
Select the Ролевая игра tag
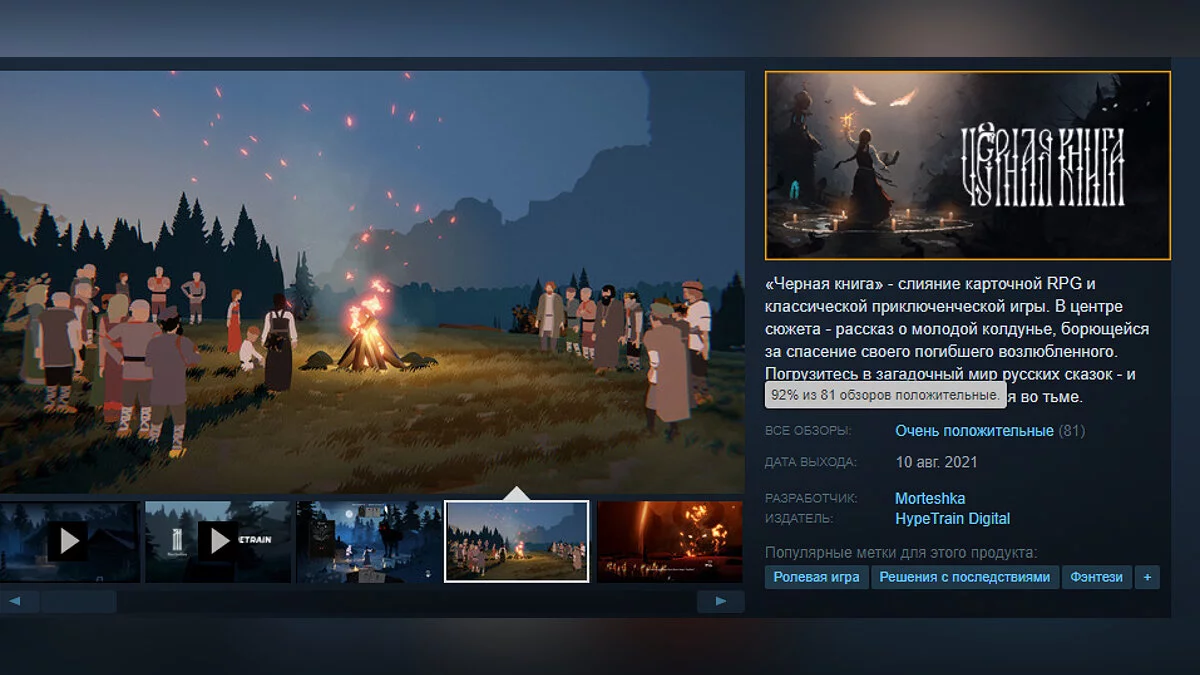point(816,577)
